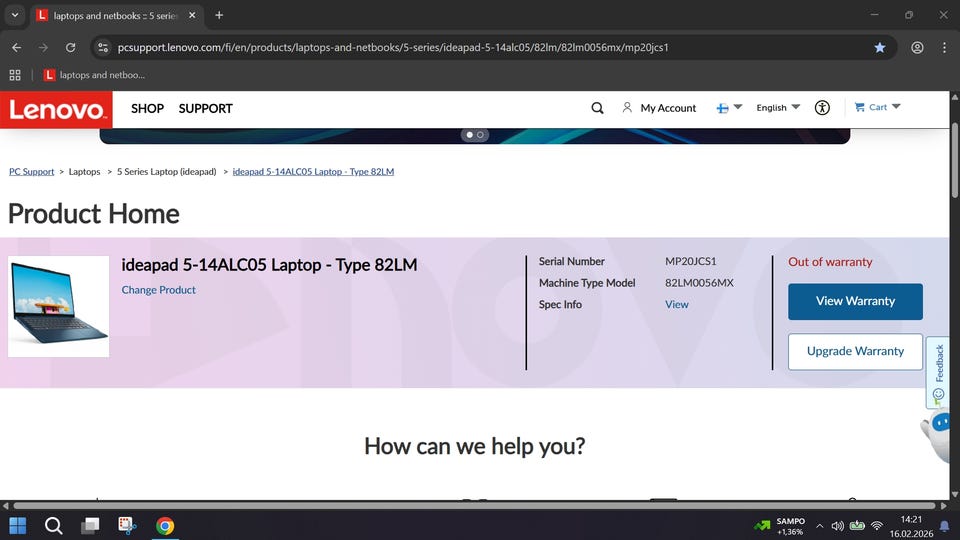Open the Chrome profile icon
The image size is (960, 540).
pos(917,47)
